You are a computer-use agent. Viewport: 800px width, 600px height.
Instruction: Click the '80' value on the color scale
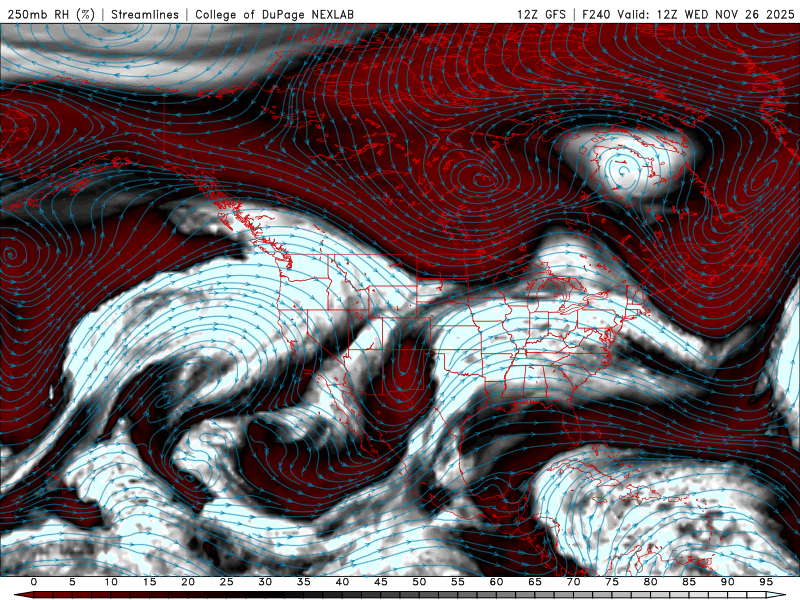(x=651, y=582)
